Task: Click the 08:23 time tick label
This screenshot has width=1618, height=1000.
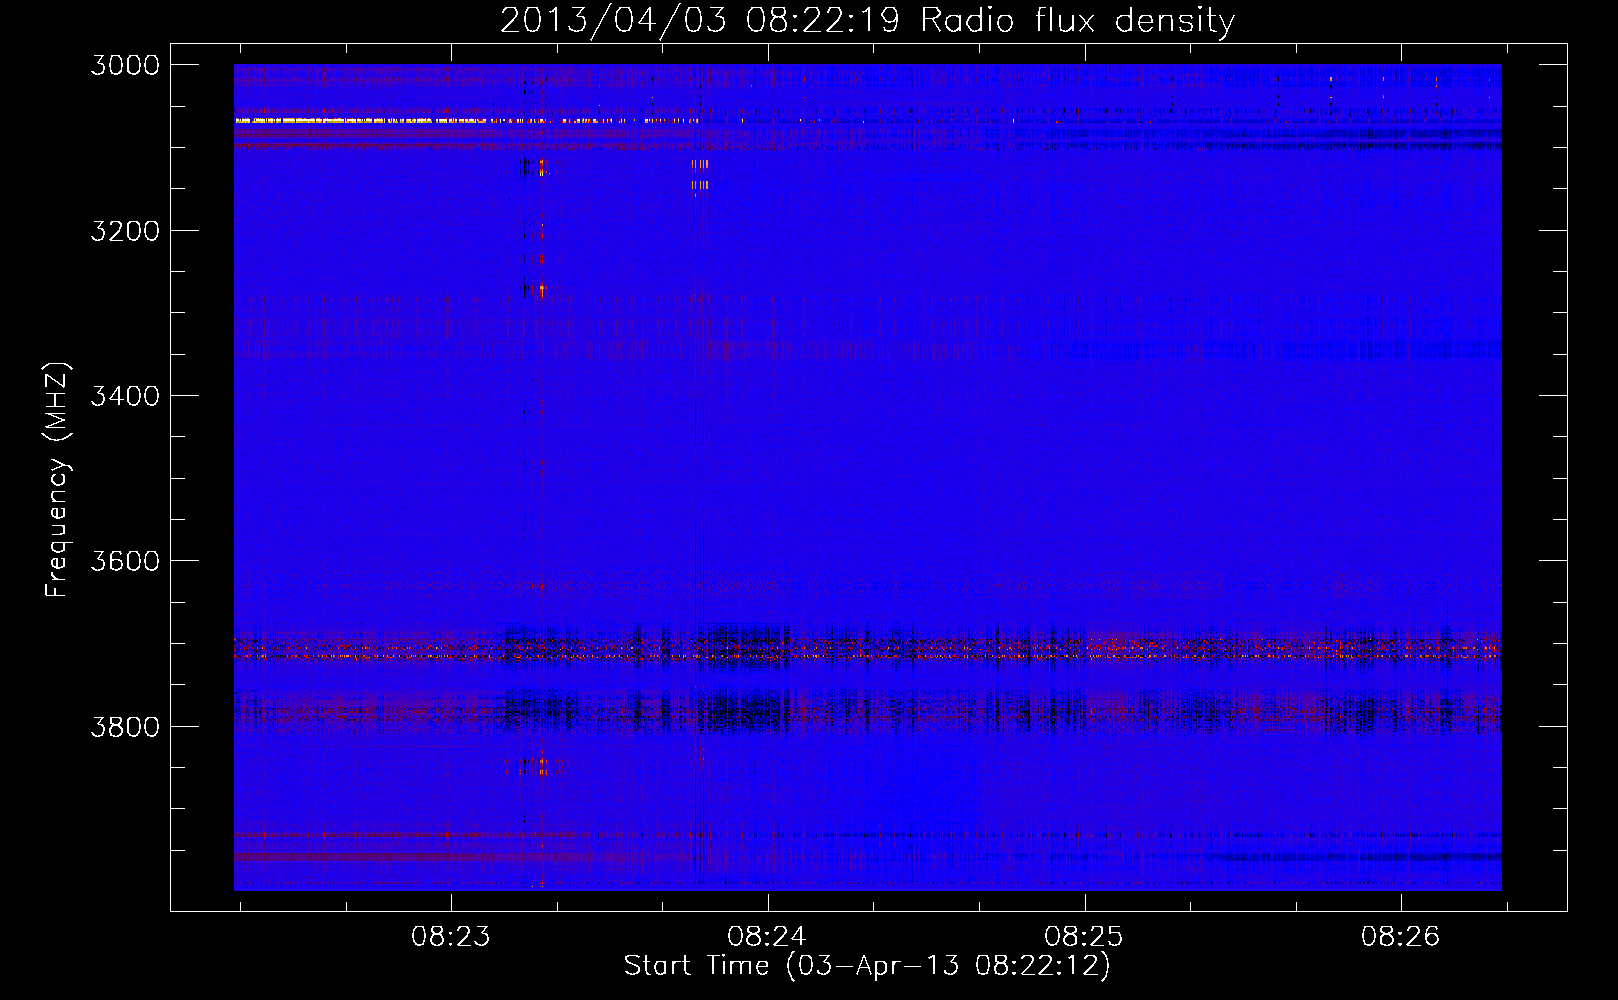Action: [x=451, y=937]
